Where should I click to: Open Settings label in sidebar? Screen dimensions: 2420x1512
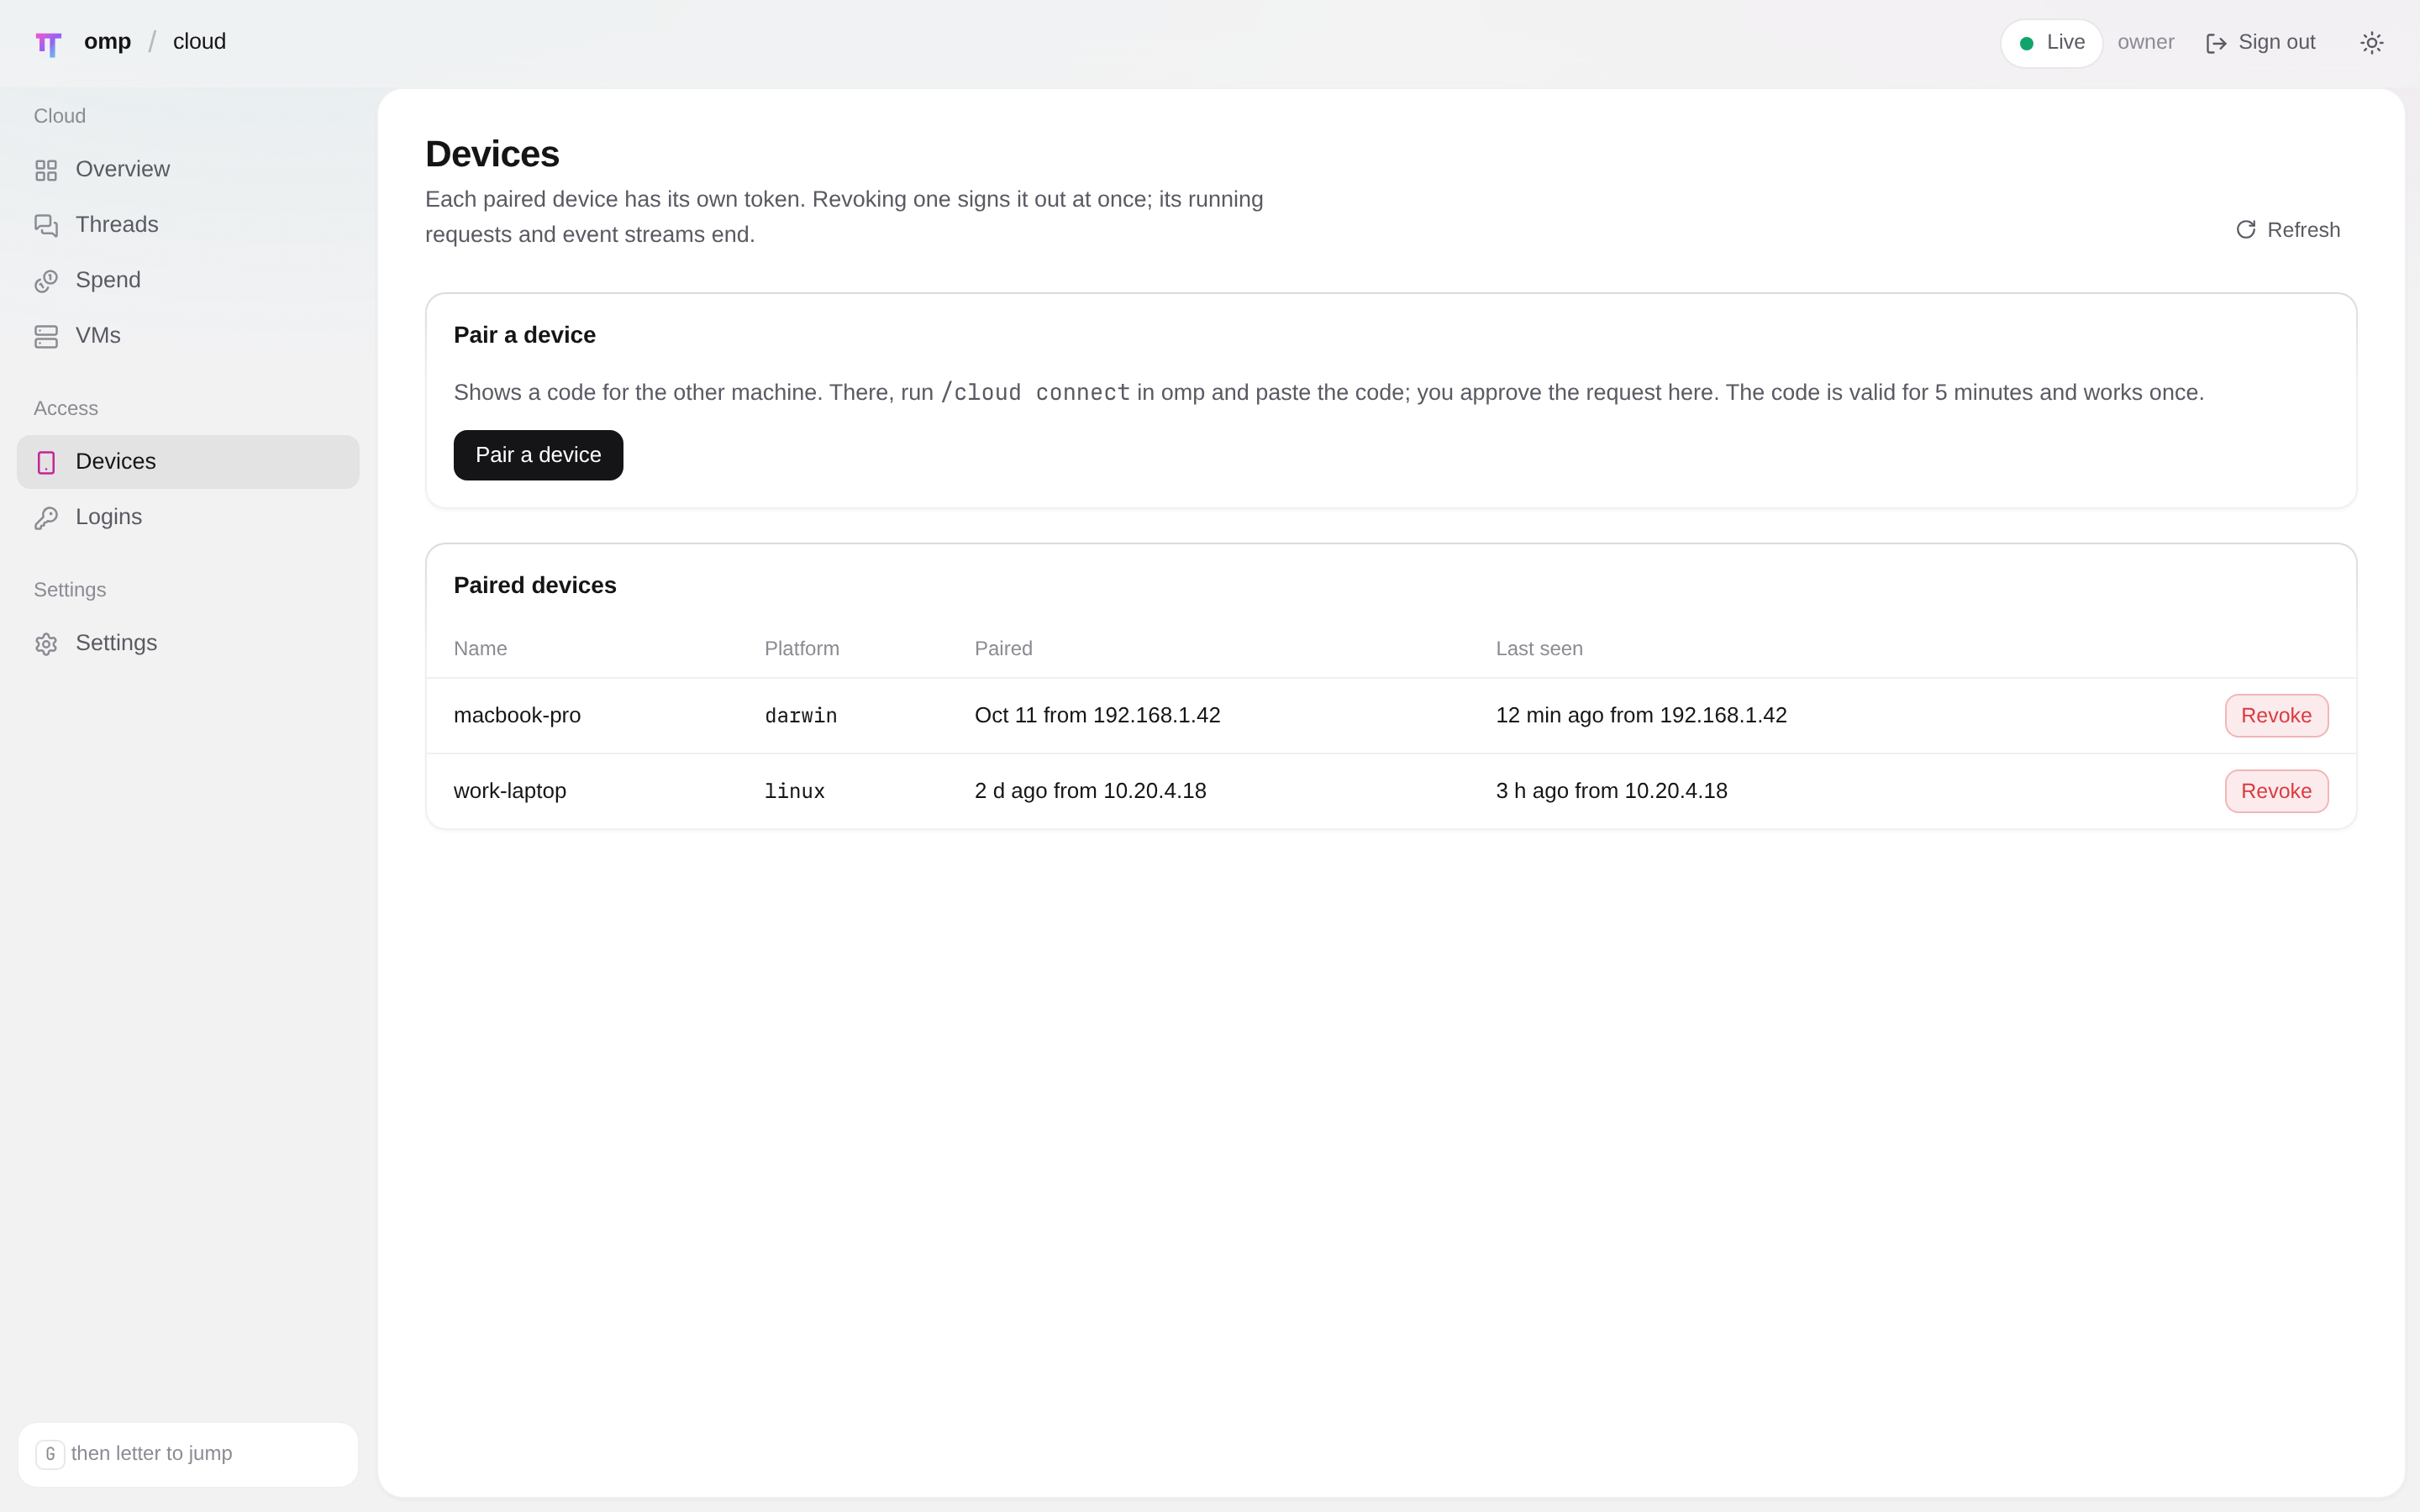(116, 643)
